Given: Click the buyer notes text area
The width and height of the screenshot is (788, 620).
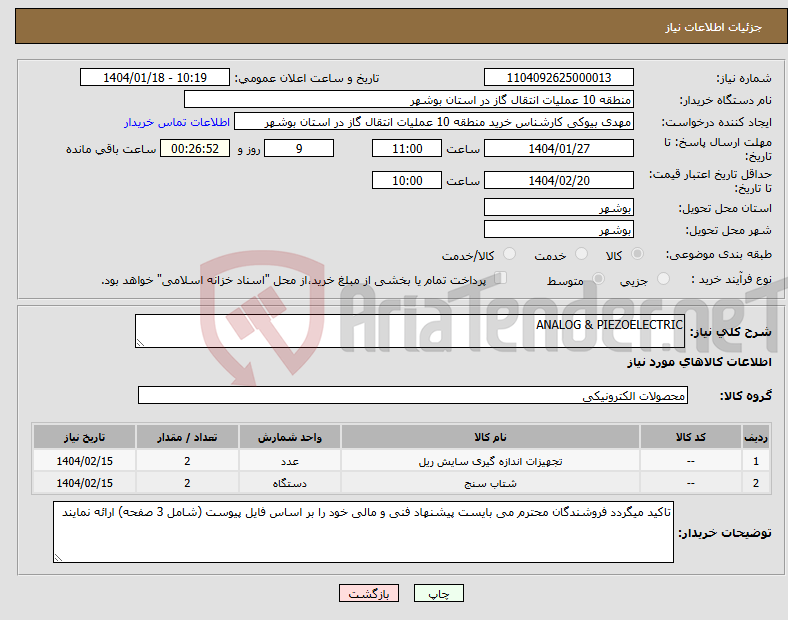Looking at the screenshot, I should click(363, 532).
